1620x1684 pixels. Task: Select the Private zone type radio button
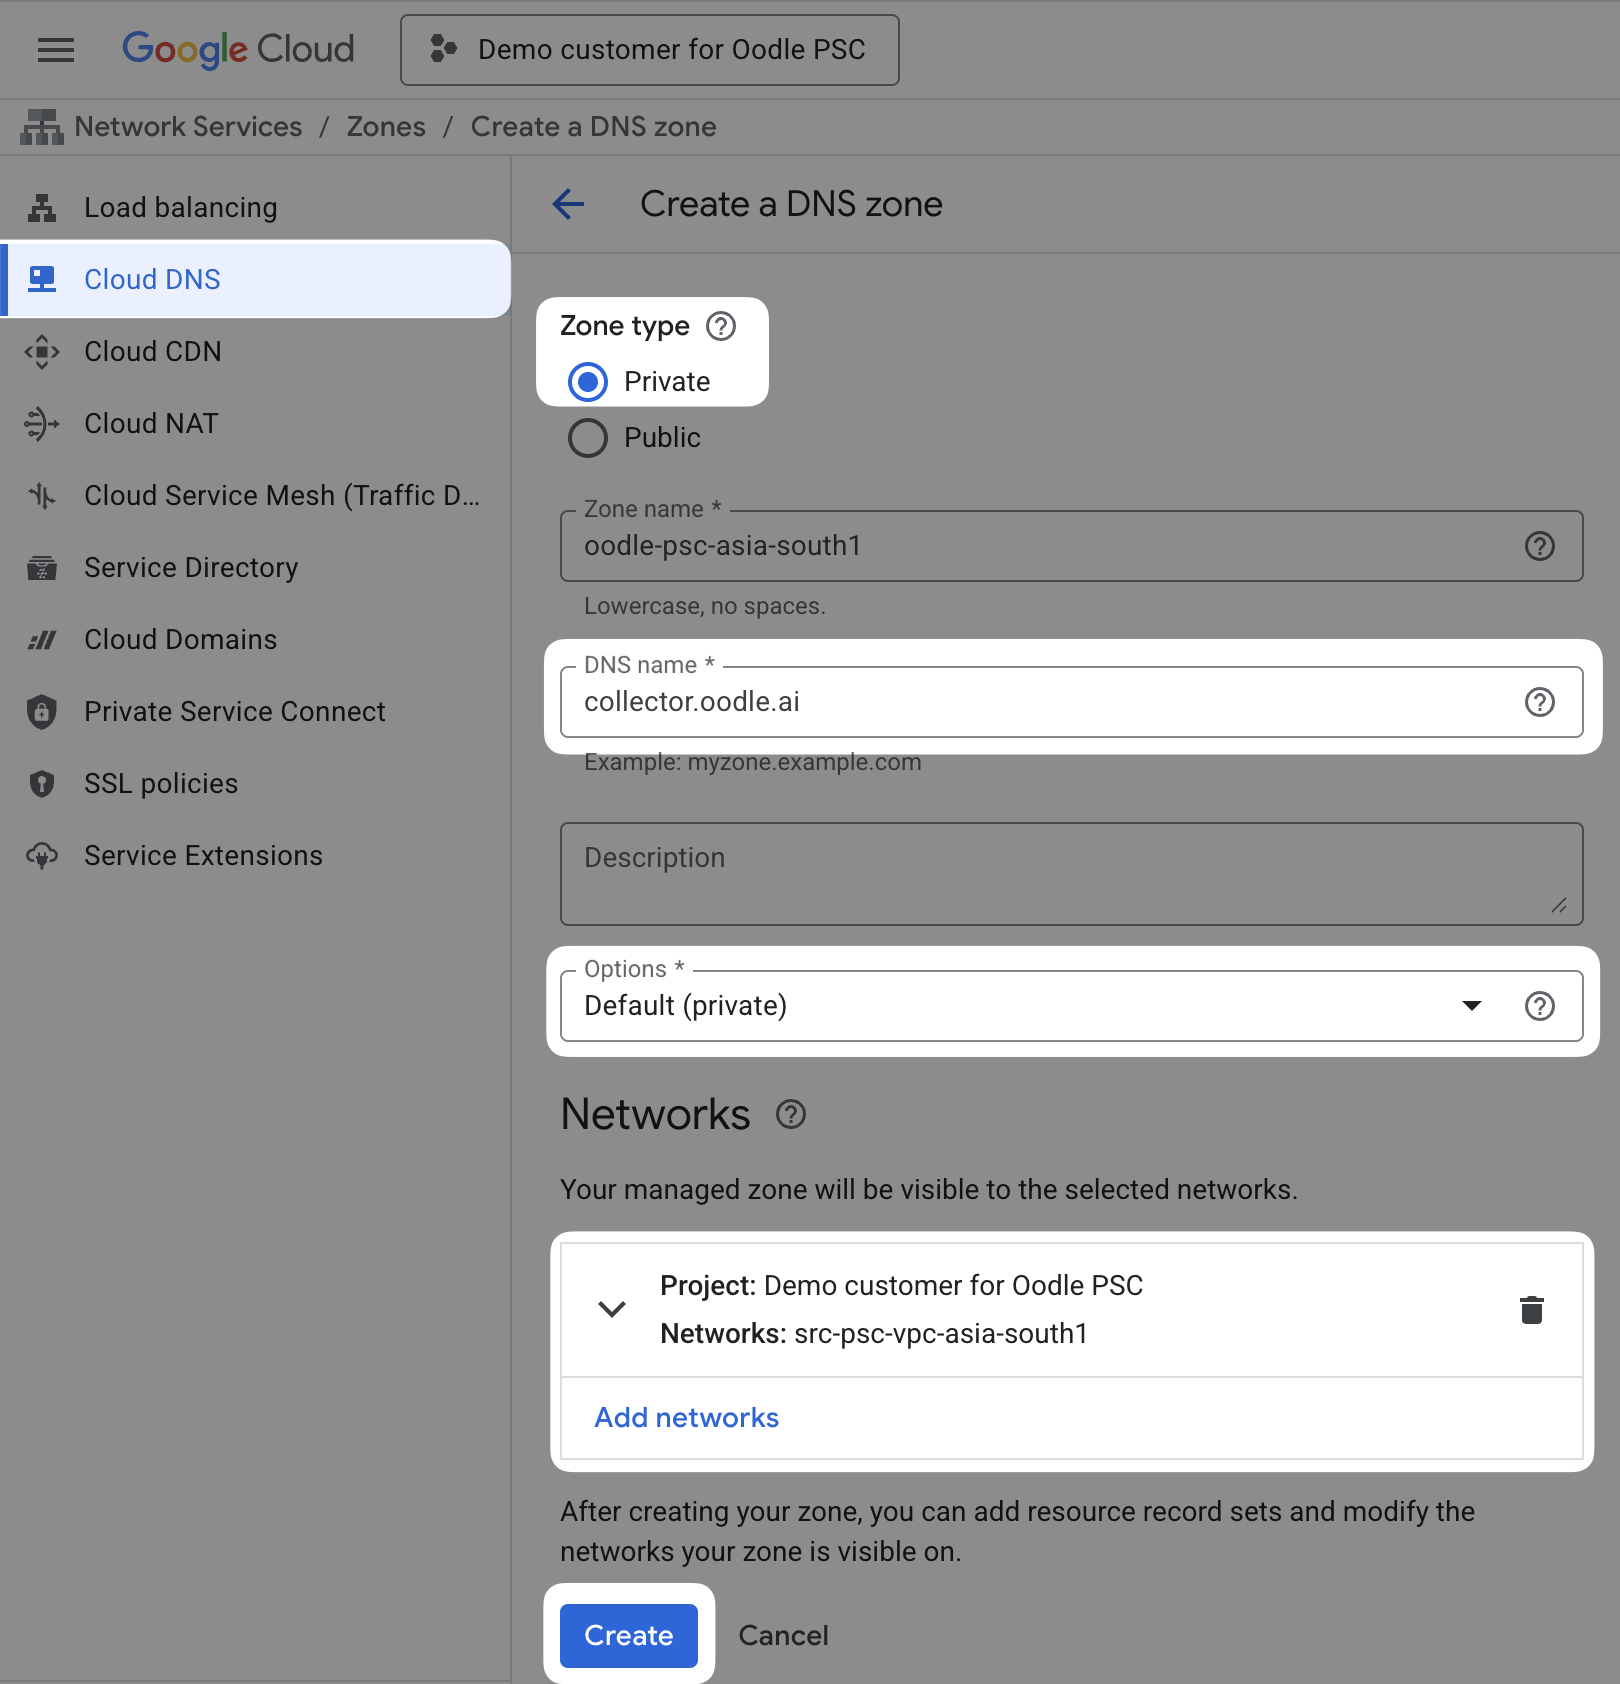tap(588, 381)
